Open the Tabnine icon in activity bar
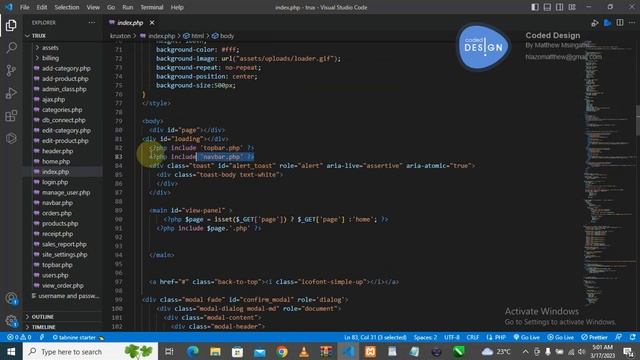640x360 pixels. coord(11,138)
